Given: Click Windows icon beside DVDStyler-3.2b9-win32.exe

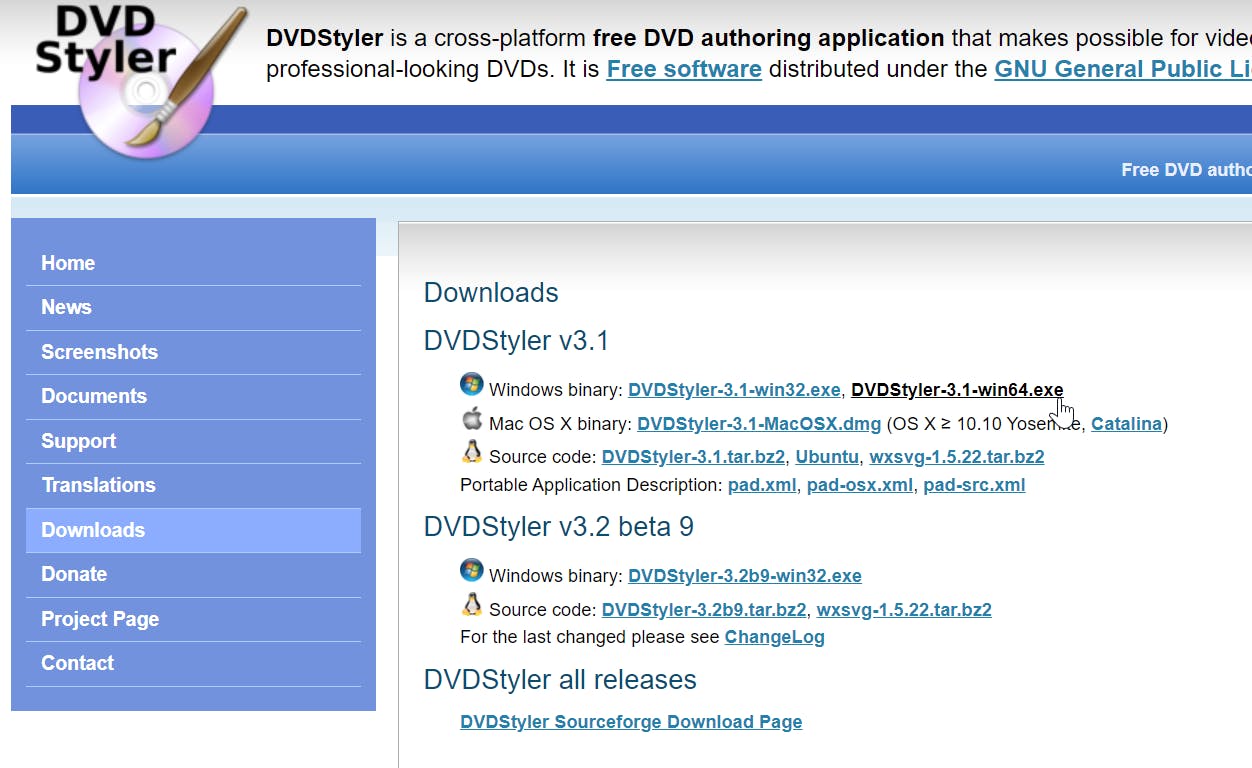Looking at the screenshot, I should click(x=471, y=571).
